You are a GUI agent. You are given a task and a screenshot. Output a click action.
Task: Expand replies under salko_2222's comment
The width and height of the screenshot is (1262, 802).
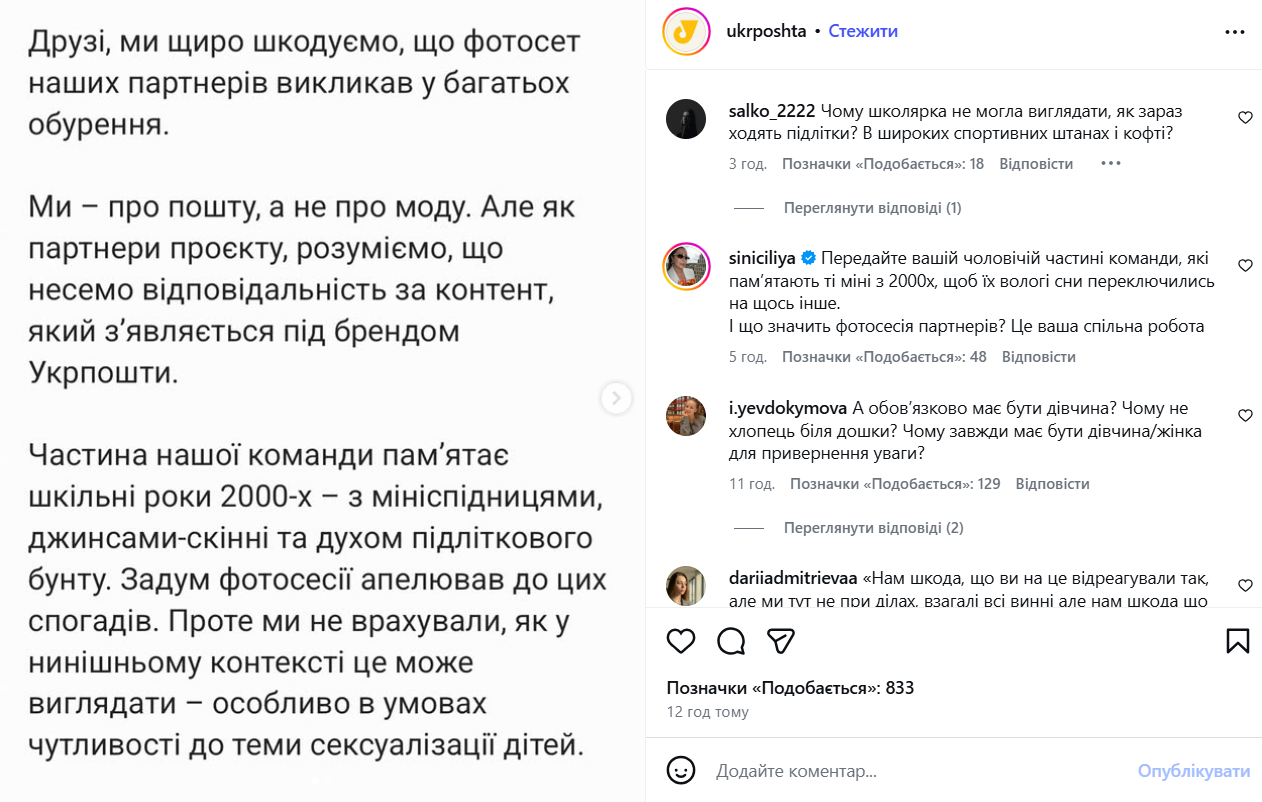[x=872, y=208]
